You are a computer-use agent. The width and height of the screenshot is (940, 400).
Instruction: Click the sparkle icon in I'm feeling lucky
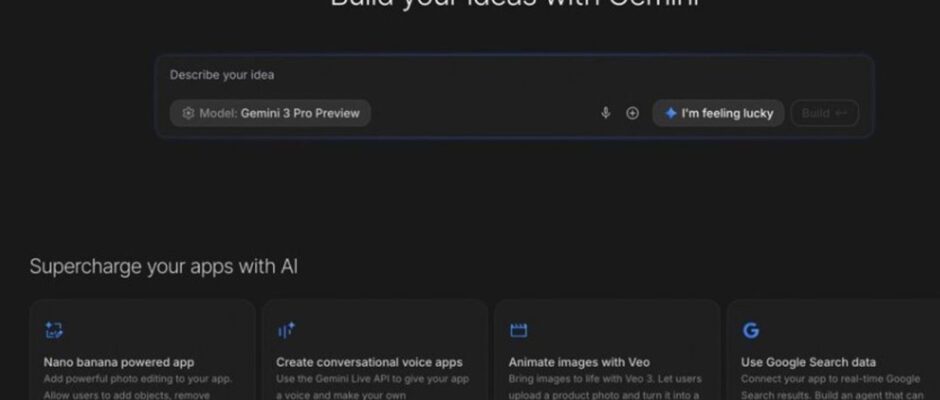(x=670, y=113)
